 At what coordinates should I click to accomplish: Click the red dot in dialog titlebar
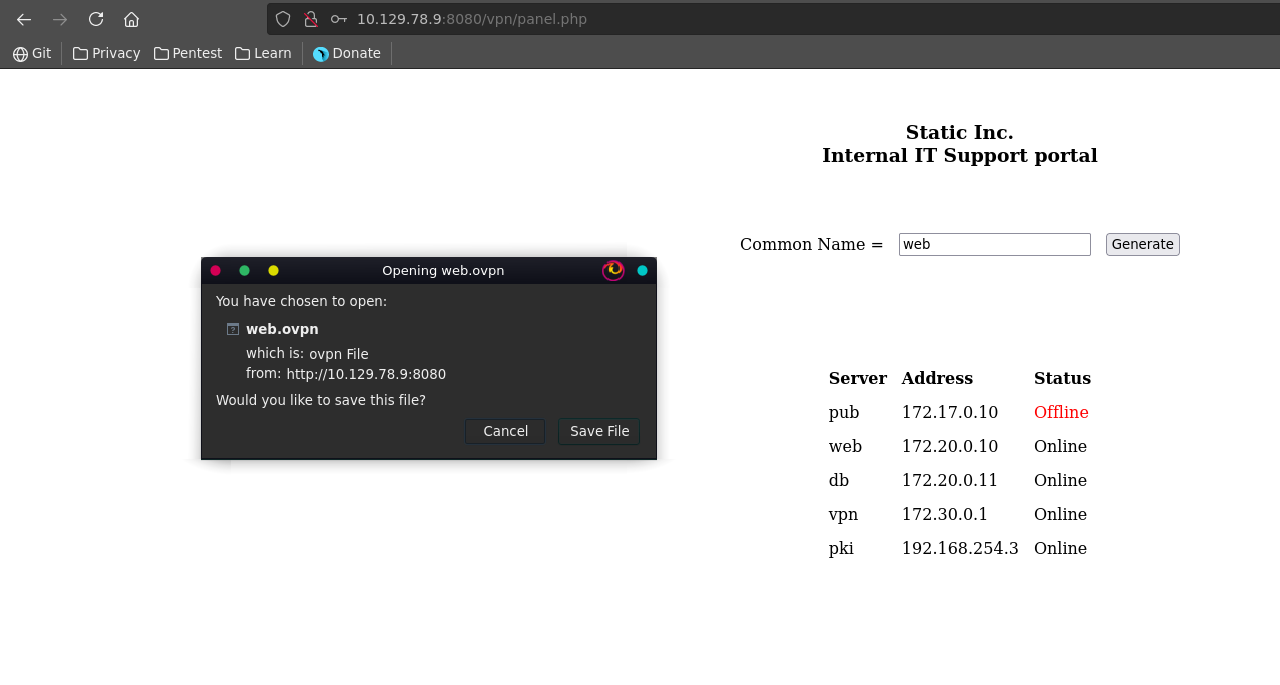click(x=215, y=270)
